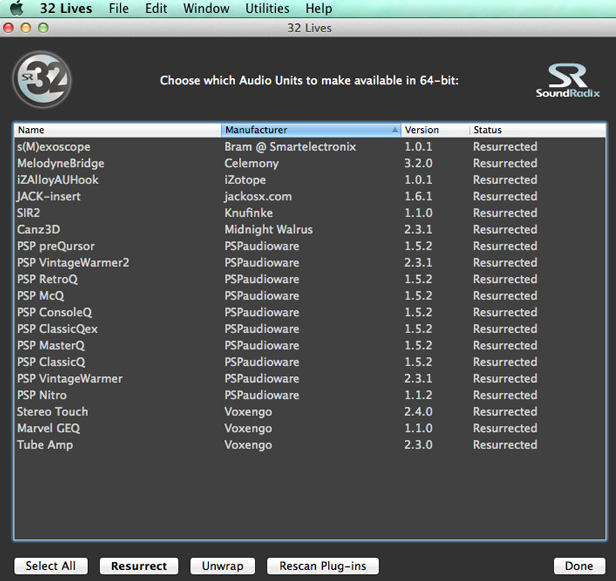The width and height of the screenshot is (616, 581).
Task: Open the Window menu
Action: 205,9
